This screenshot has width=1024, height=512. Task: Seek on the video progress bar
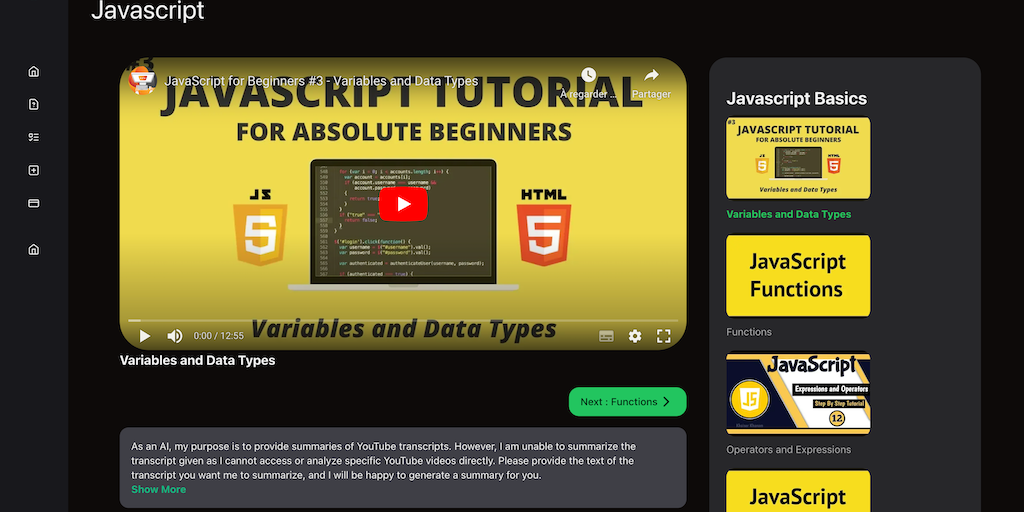click(x=403, y=321)
